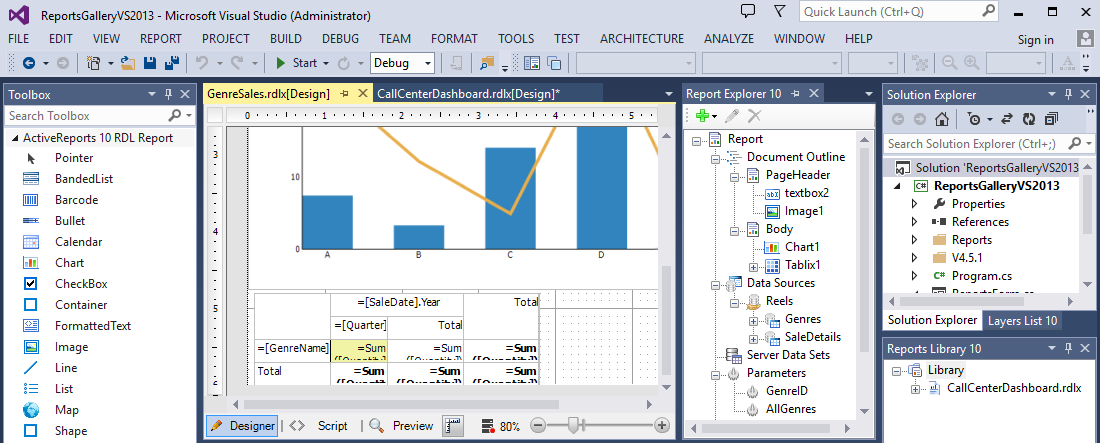The height and width of the screenshot is (443, 1100).
Task: Click the green add icon in Report Explorer
Action: 702,117
